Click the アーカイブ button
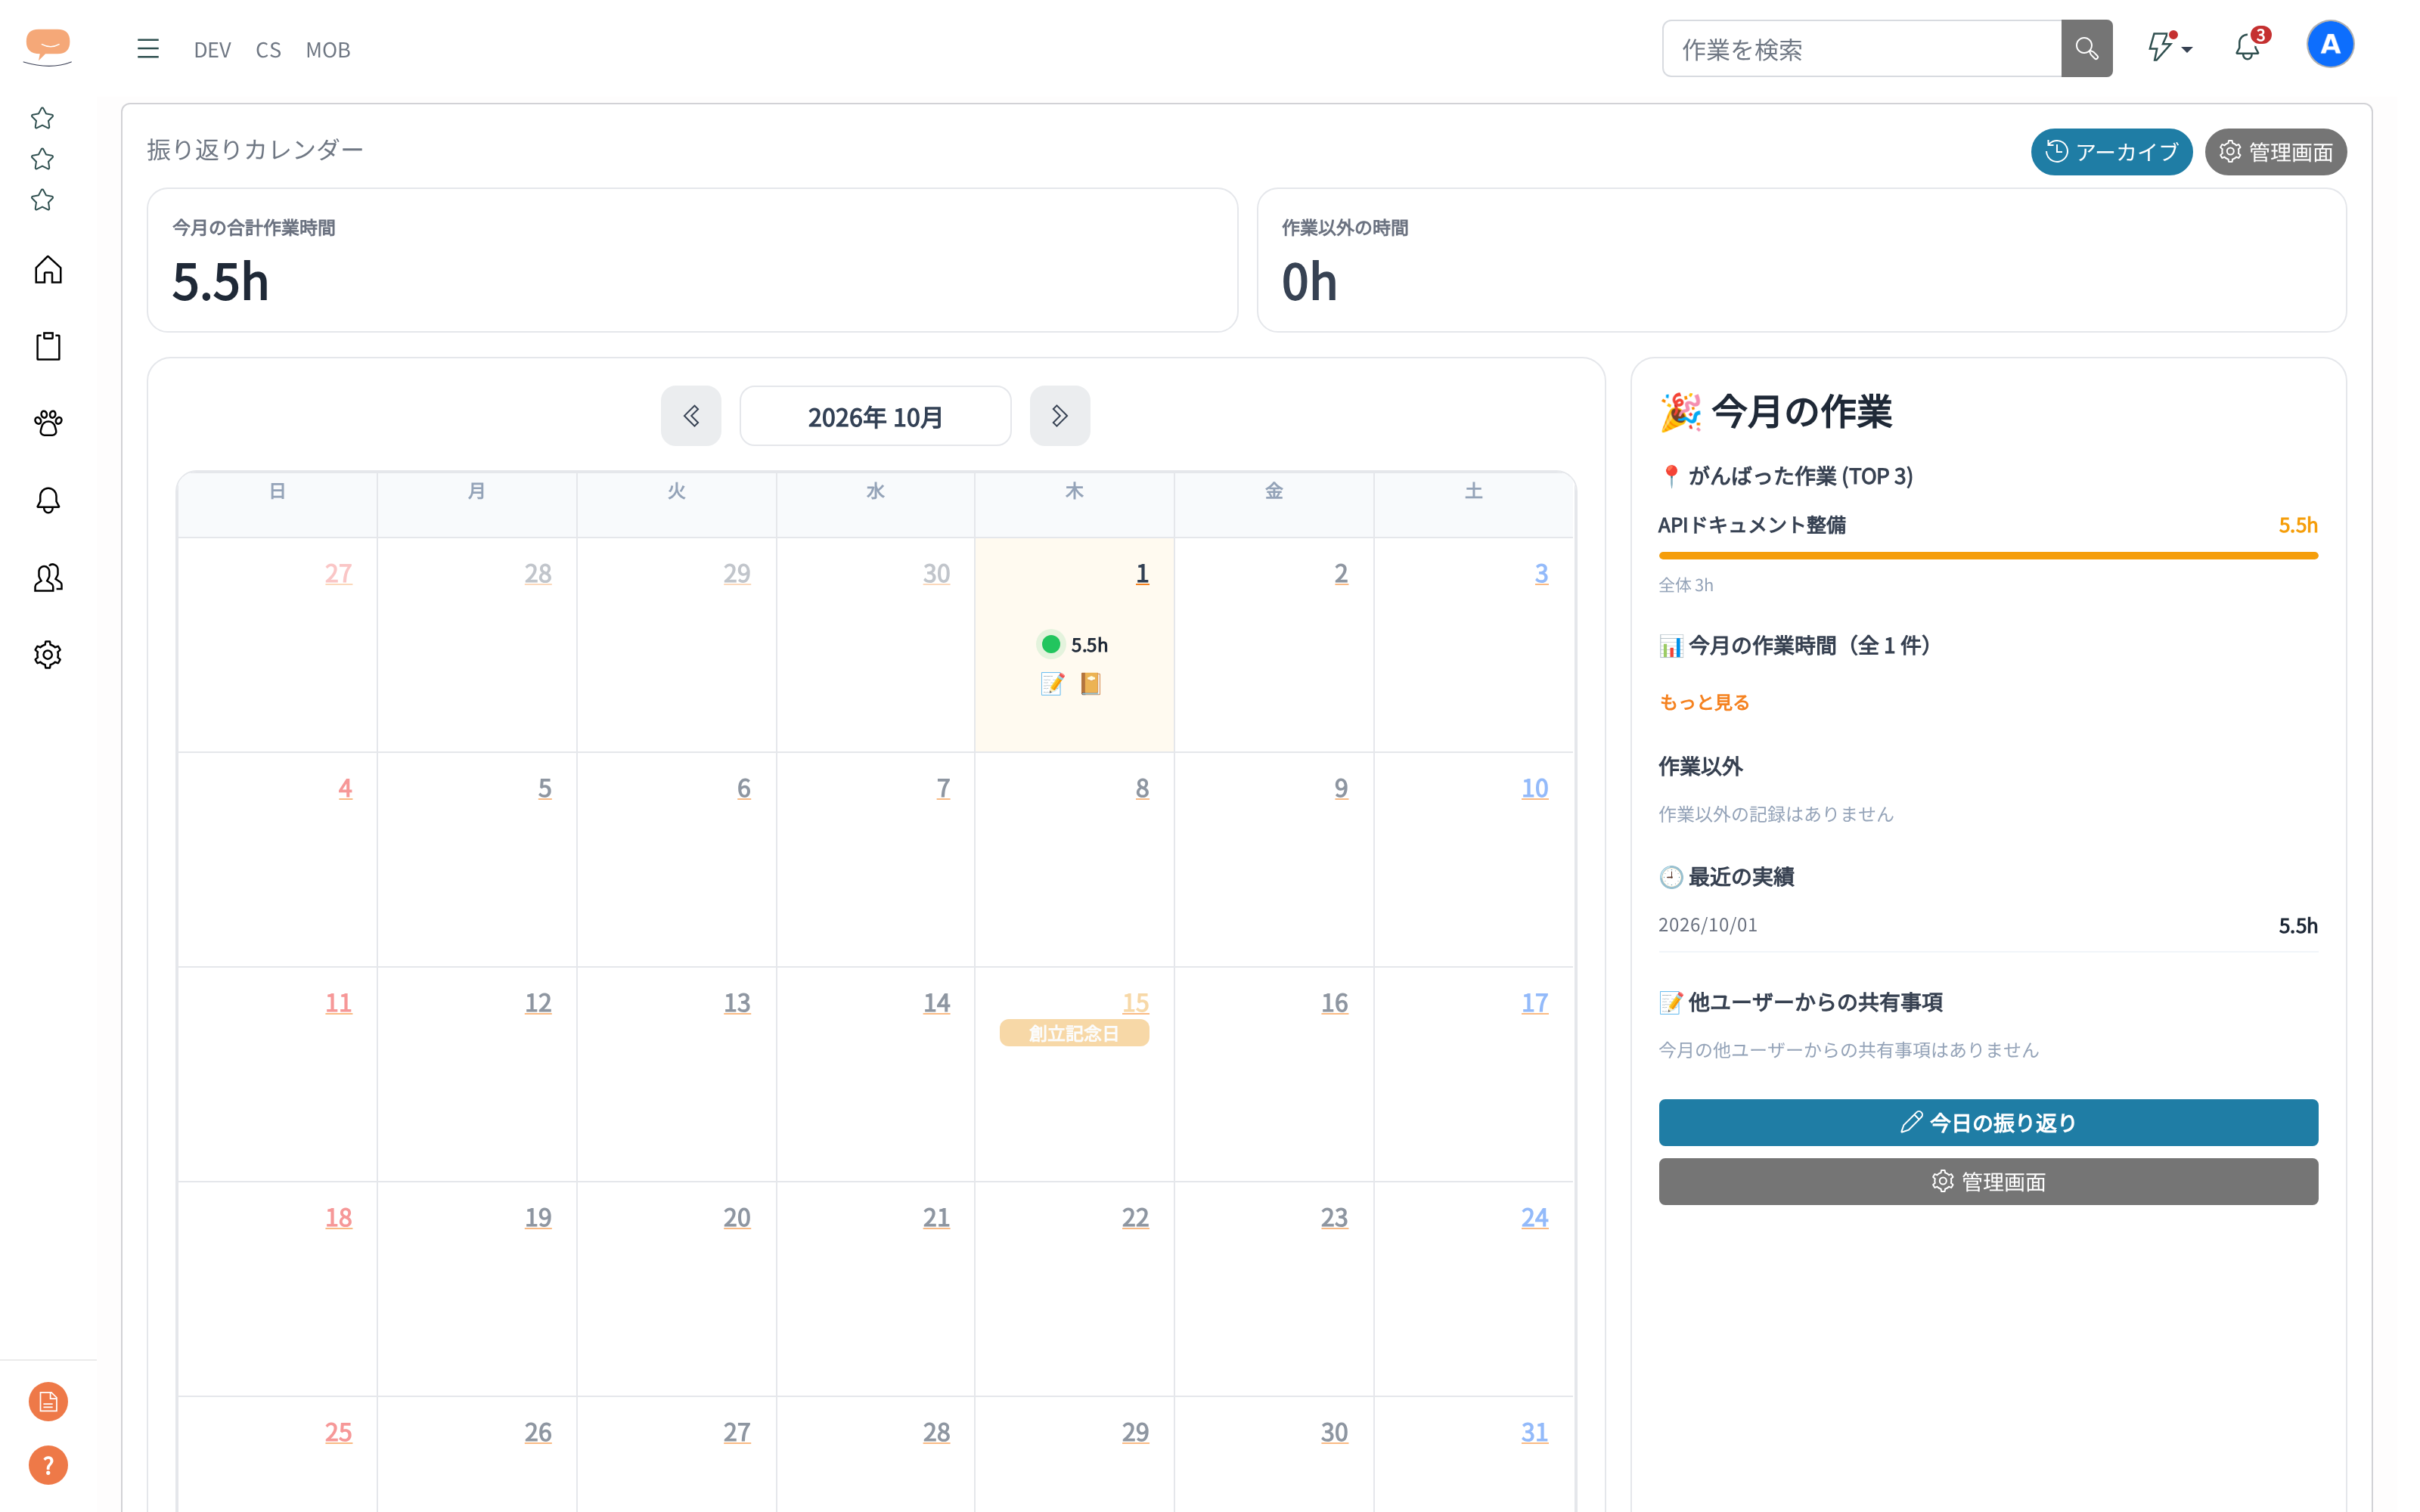 pyautogui.click(x=2111, y=152)
